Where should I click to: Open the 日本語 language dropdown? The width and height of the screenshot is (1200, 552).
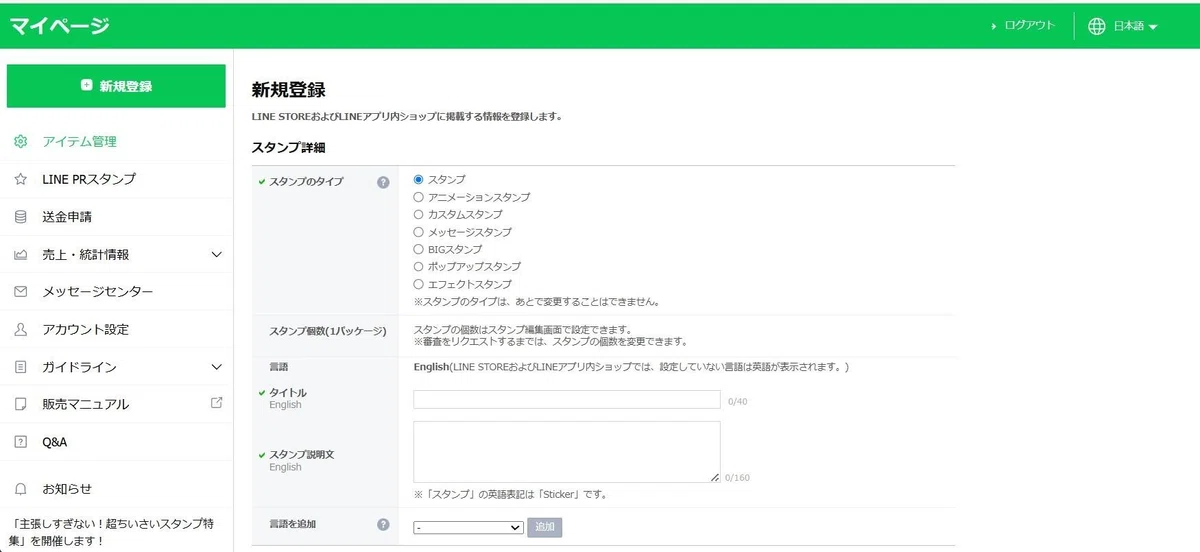pos(1135,26)
